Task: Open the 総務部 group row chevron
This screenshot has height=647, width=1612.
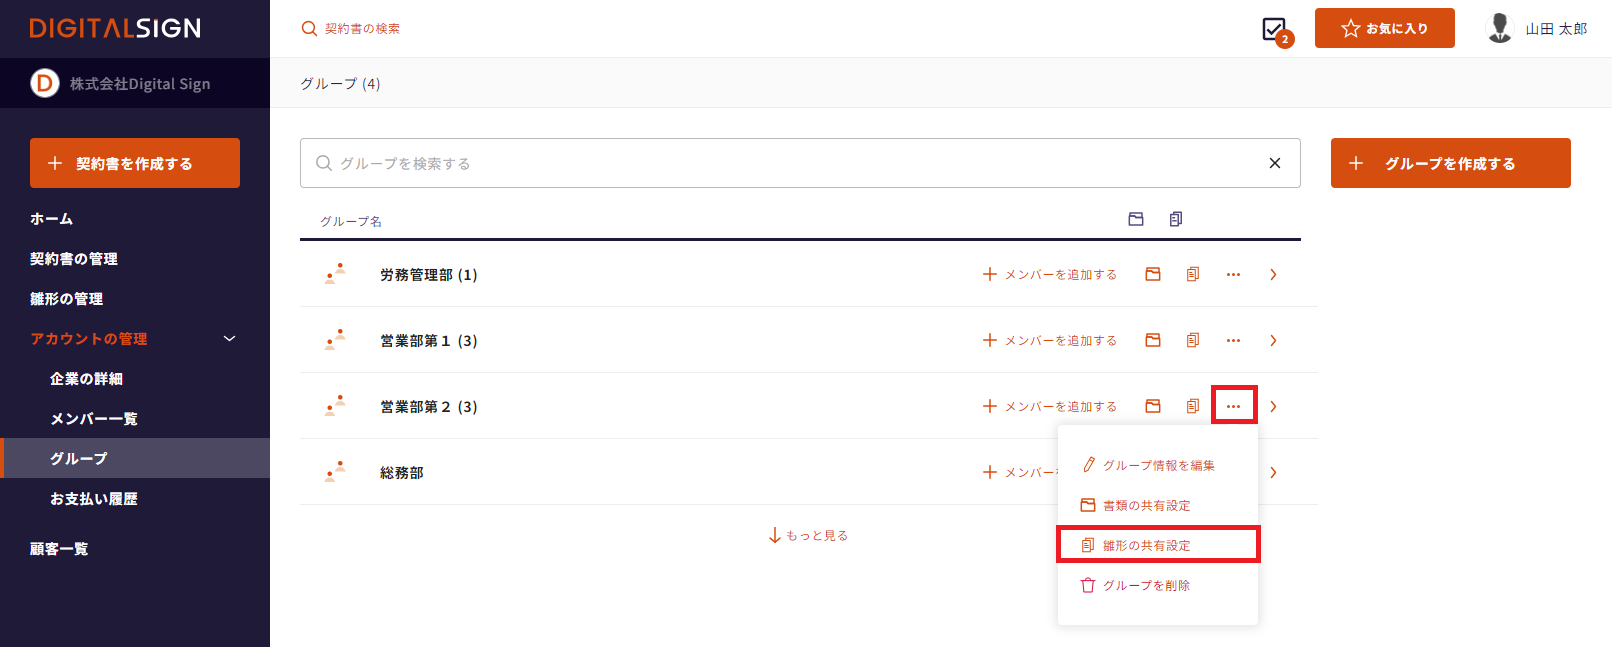Action: pos(1273,472)
